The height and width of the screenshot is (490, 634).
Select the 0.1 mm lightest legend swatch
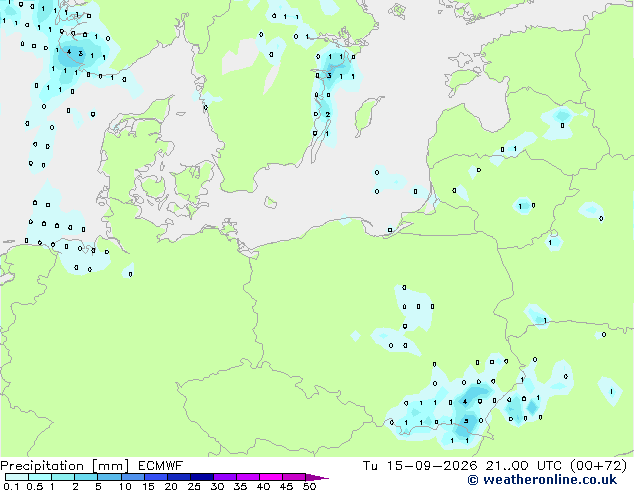coord(17,477)
